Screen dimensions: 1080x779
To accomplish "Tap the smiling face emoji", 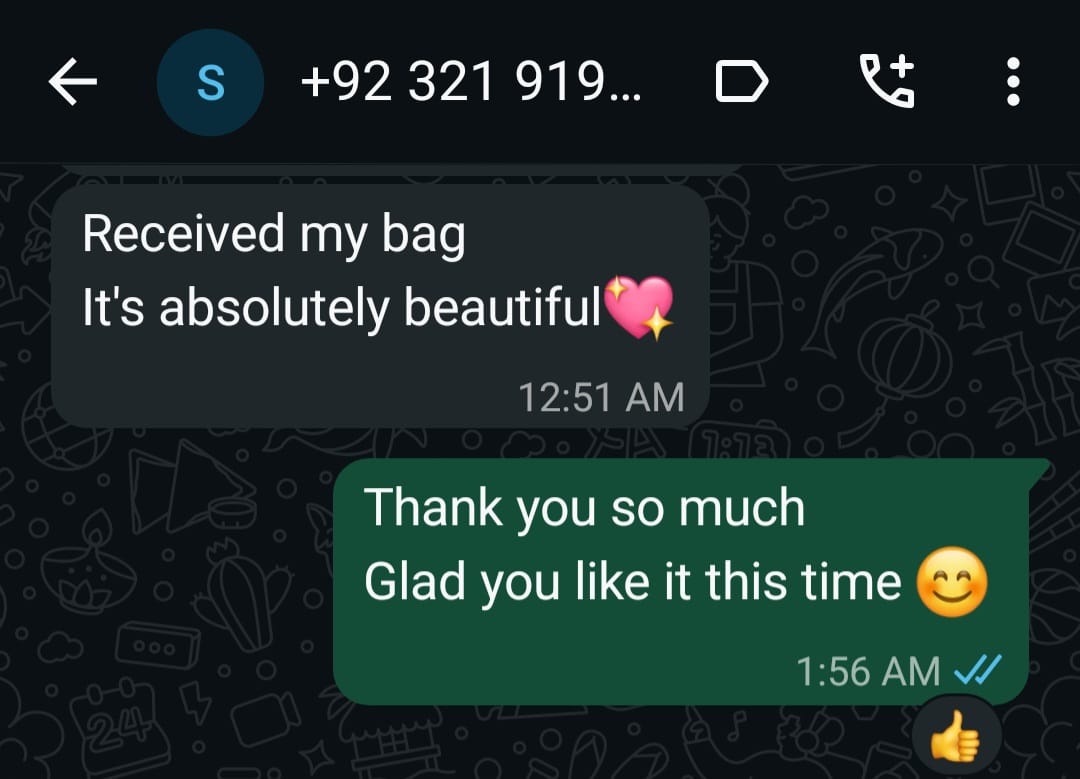I will point(953,583).
